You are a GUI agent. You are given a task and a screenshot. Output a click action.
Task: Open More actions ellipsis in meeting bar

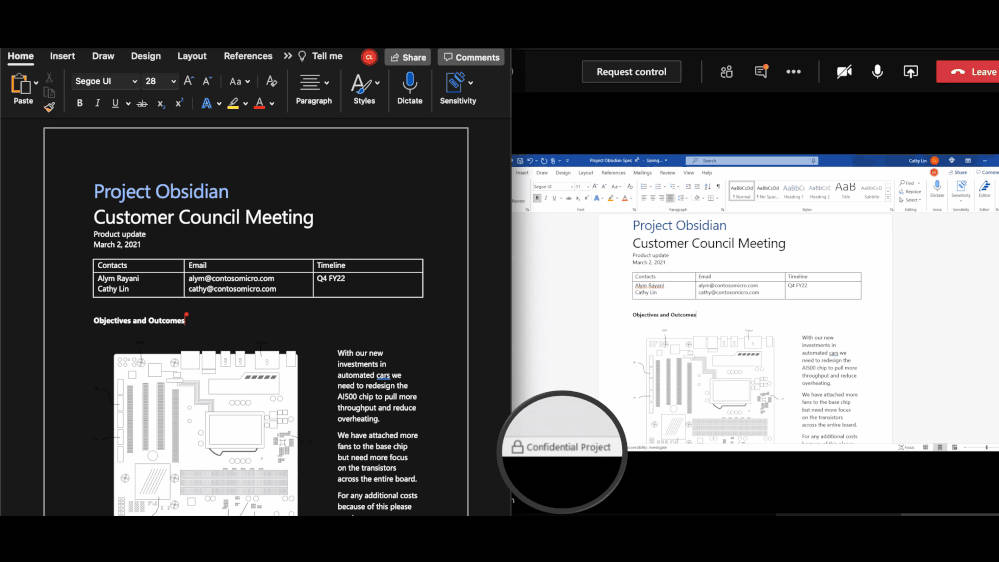click(793, 71)
